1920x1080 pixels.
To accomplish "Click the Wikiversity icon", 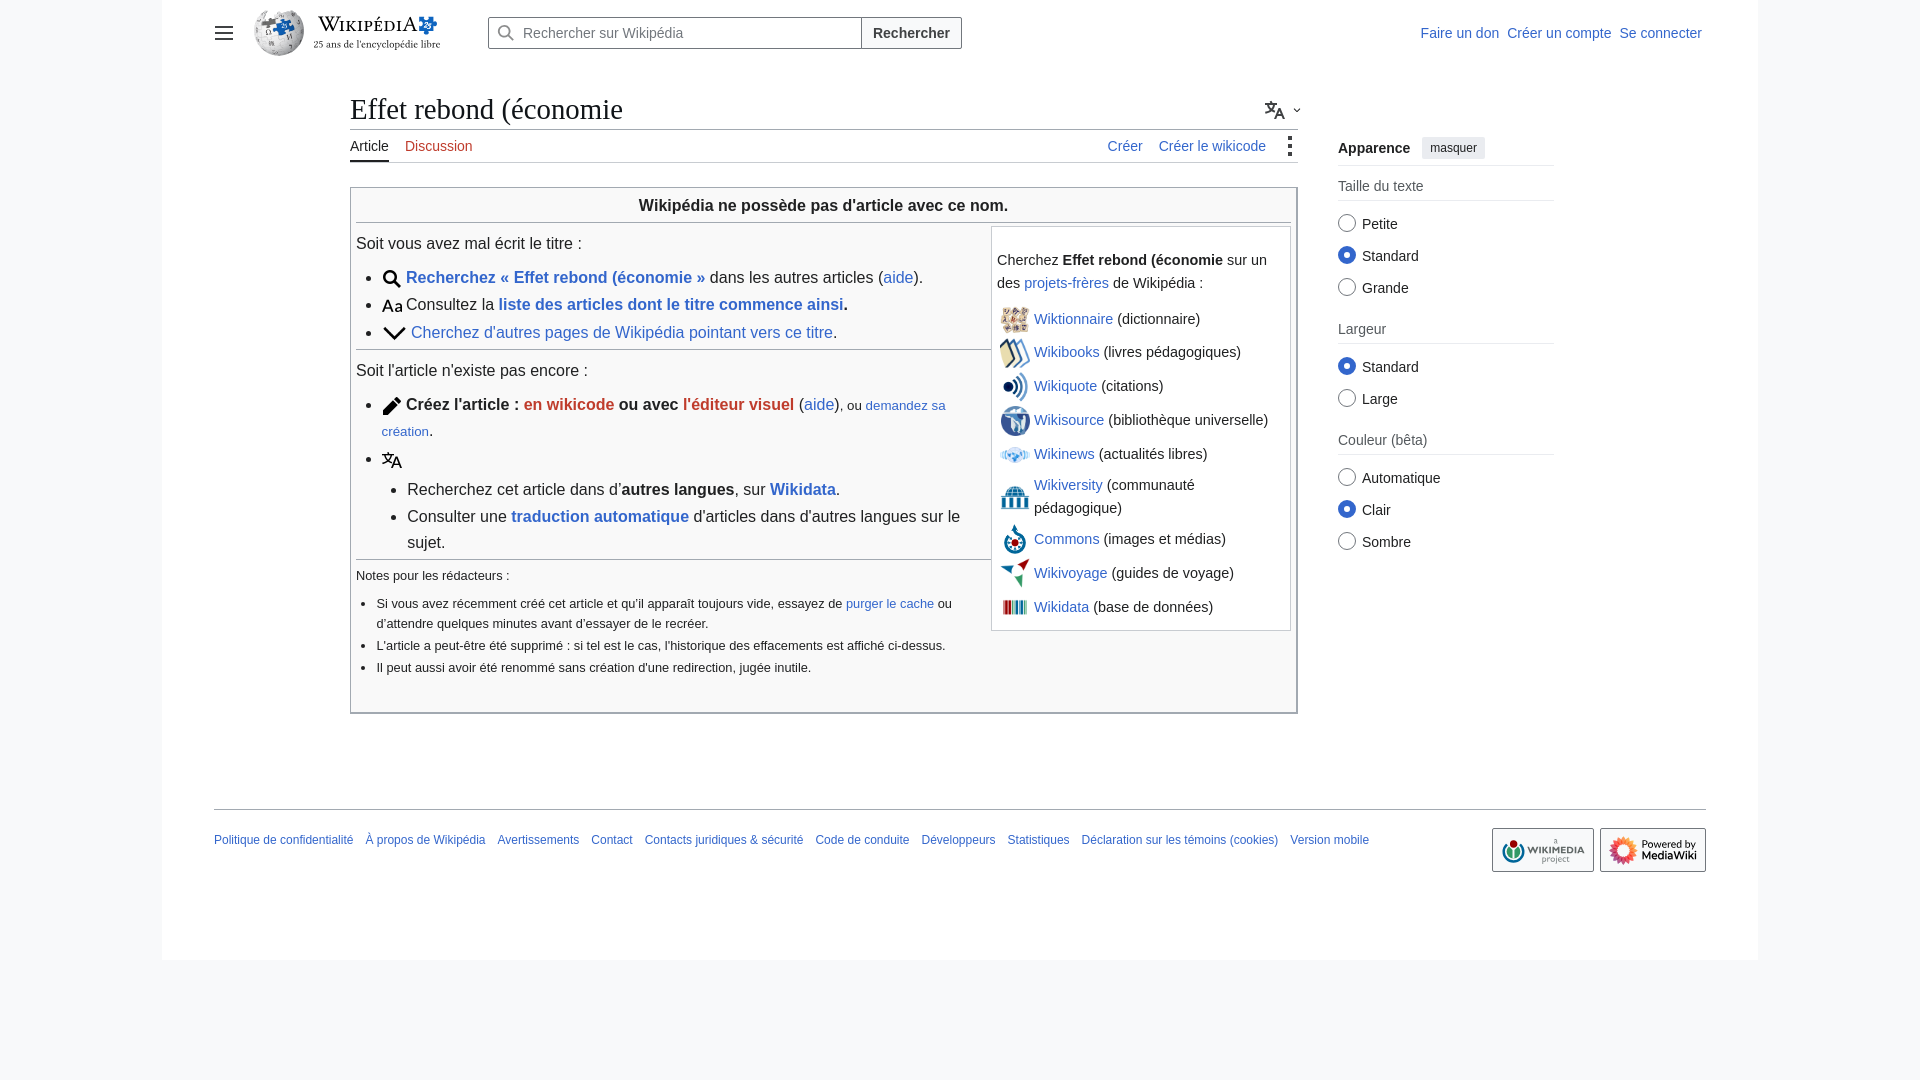I will pos(1015,497).
